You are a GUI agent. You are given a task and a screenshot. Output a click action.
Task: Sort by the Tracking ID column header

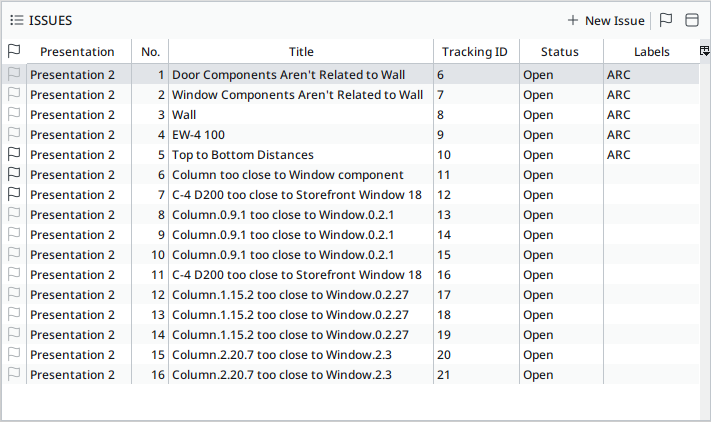click(x=475, y=51)
